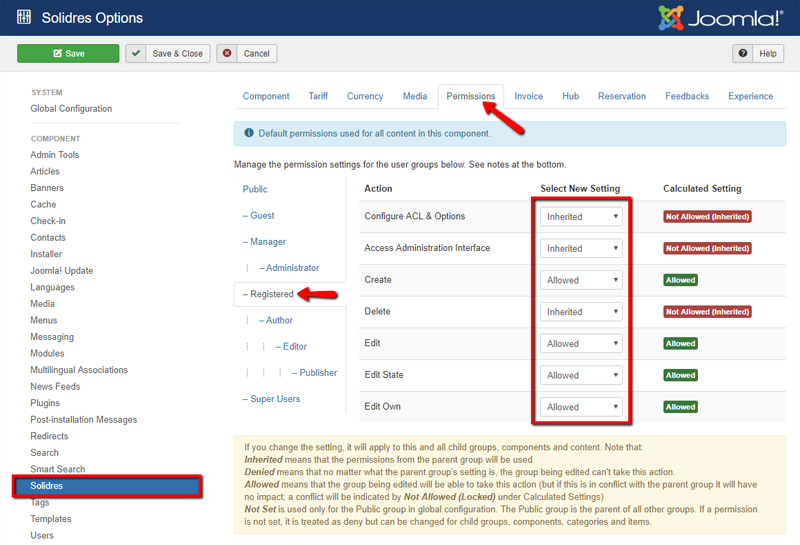The height and width of the screenshot is (545, 800).
Task: Open Menus component options
Action: (x=44, y=320)
